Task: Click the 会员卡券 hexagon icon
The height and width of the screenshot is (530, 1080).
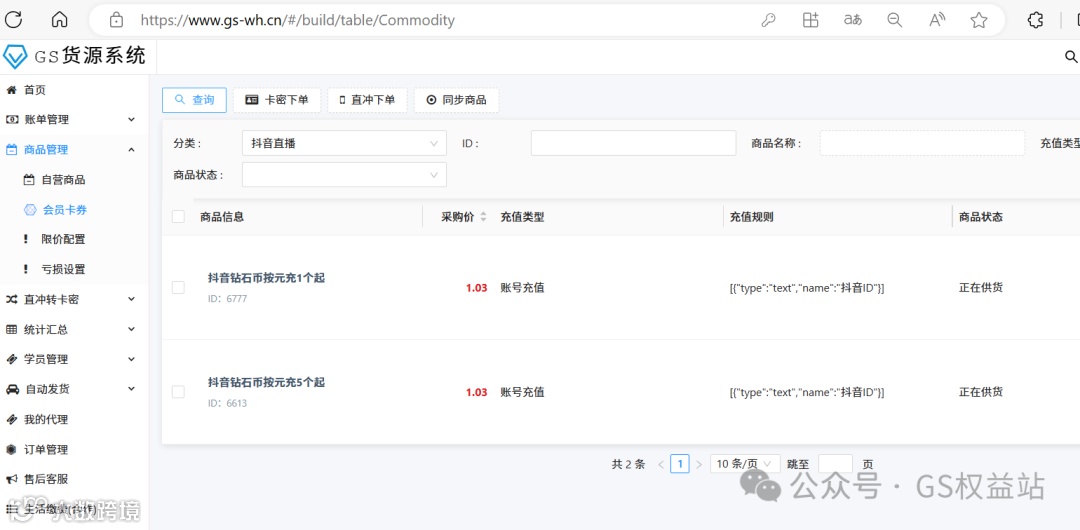Action: 30,210
